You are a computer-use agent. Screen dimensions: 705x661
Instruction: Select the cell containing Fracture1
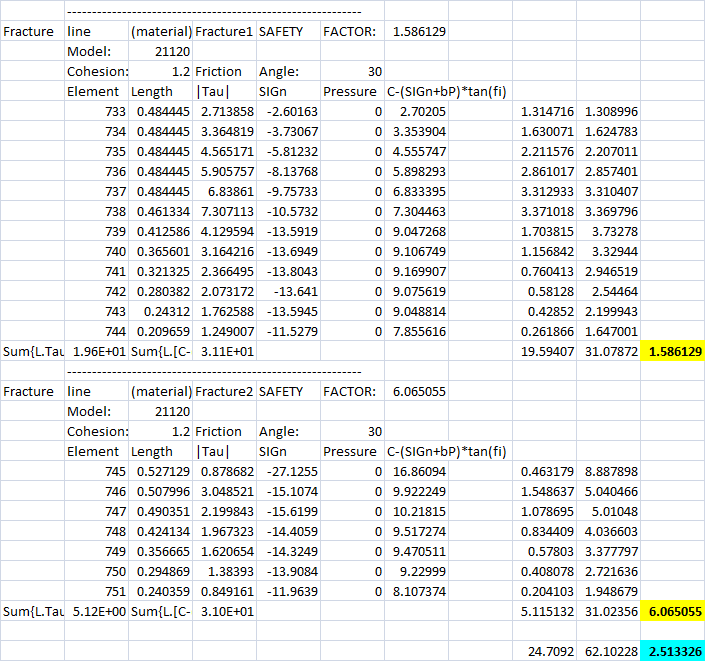pos(224,31)
